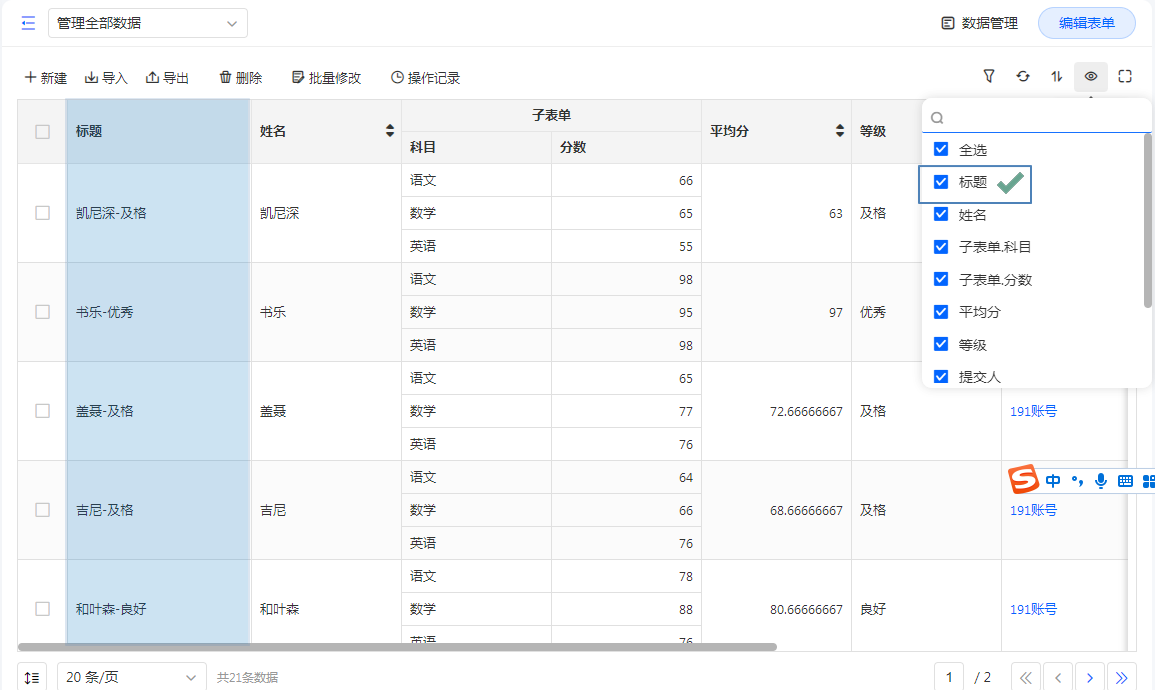Switch to 数据管理 tab
Screen dimensions: 1155x690
tap(979, 23)
